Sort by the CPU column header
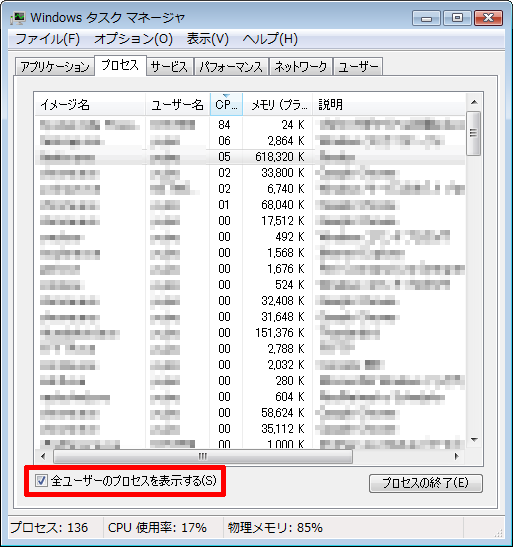The image size is (513, 547). (x=226, y=104)
